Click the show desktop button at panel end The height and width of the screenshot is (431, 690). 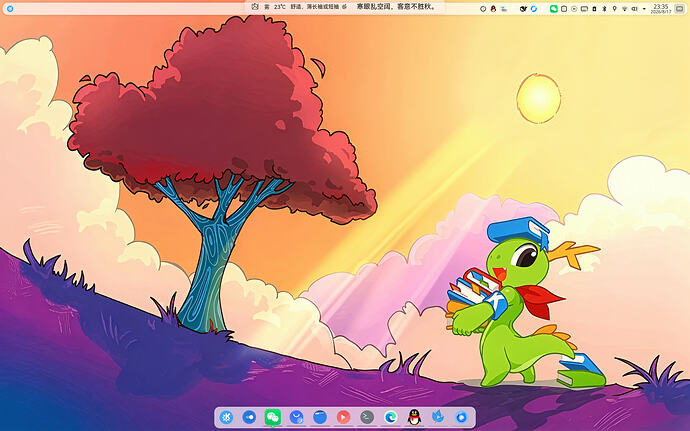coord(679,9)
